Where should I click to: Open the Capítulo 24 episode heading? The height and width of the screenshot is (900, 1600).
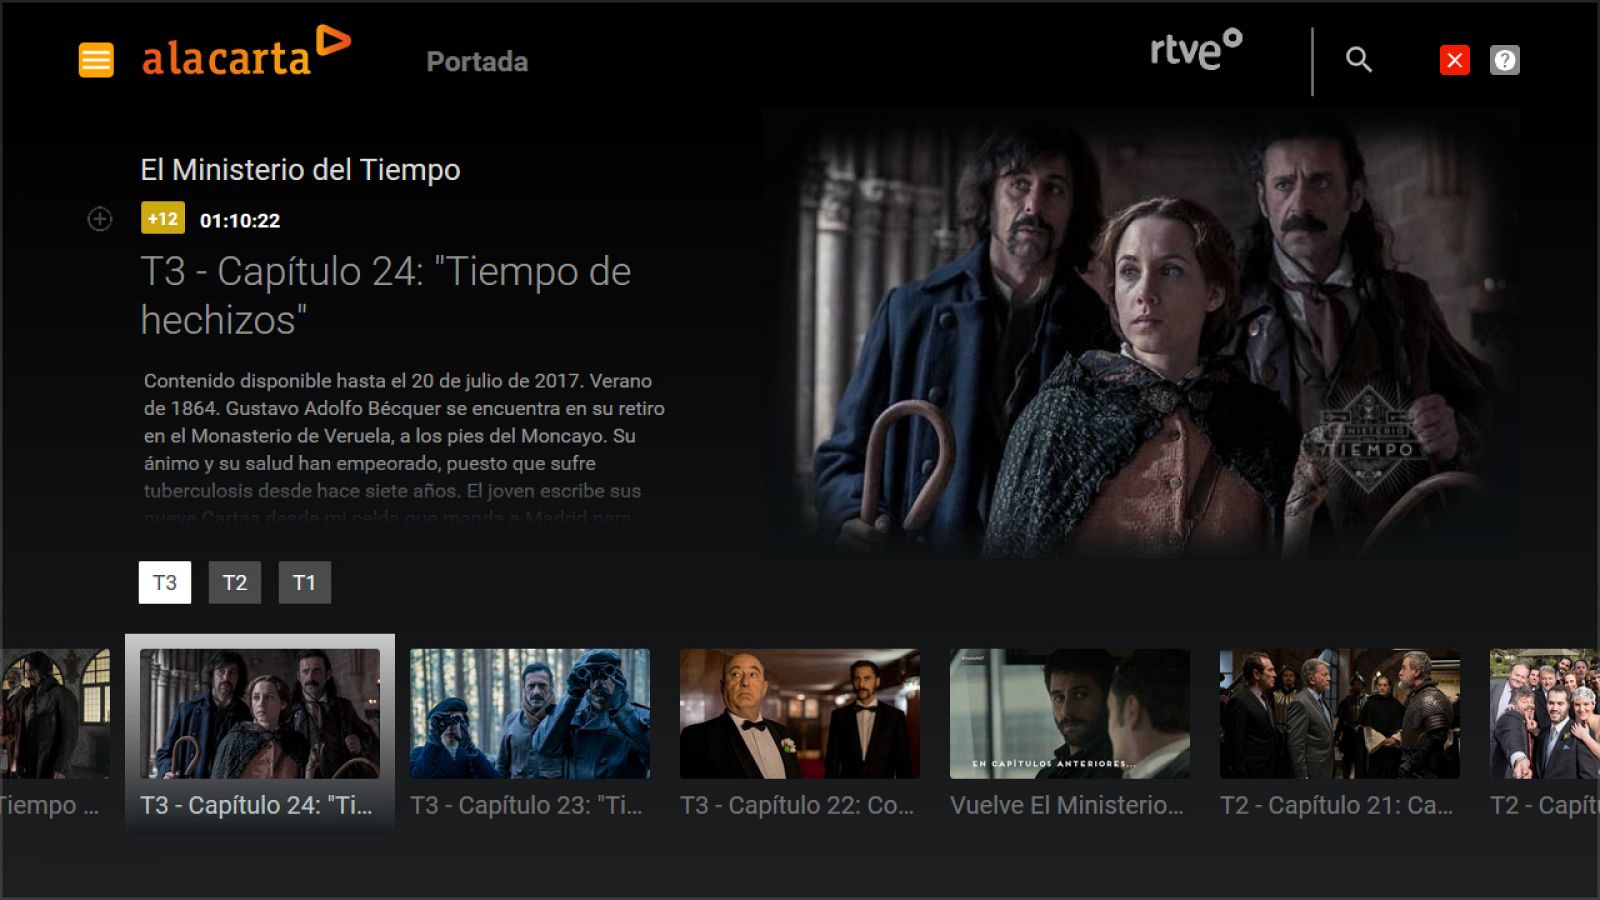tap(386, 295)
